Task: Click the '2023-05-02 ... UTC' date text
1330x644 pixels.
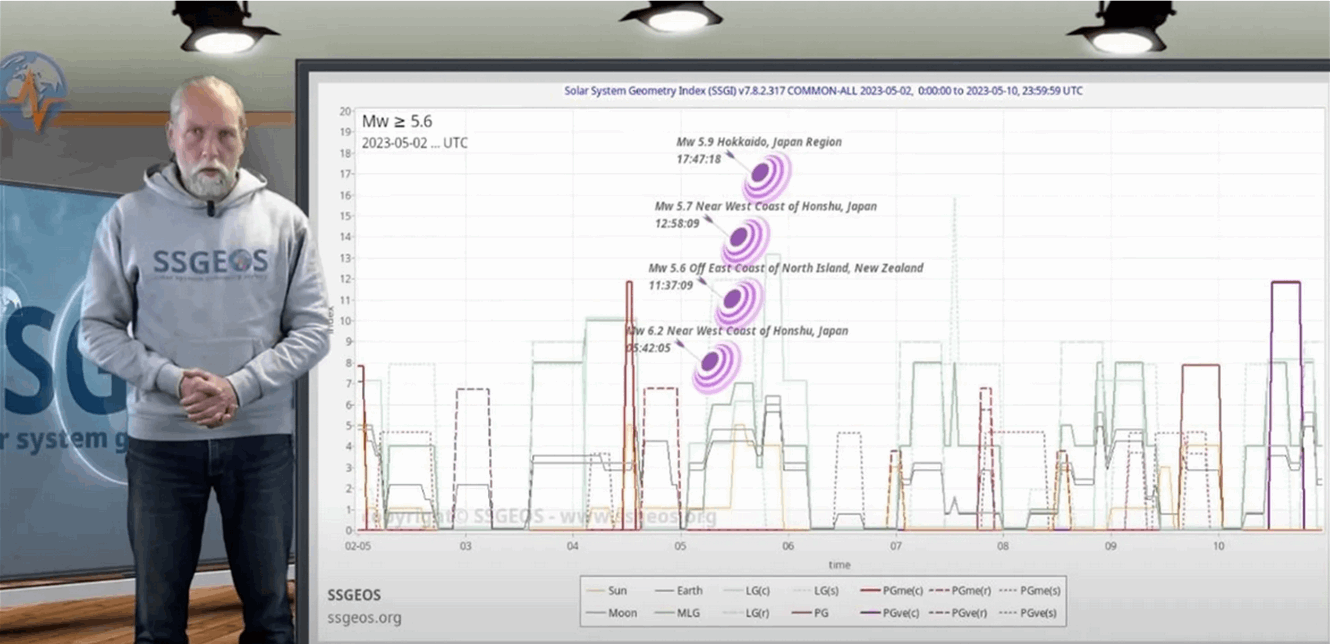Action: [x=414, y=143]
